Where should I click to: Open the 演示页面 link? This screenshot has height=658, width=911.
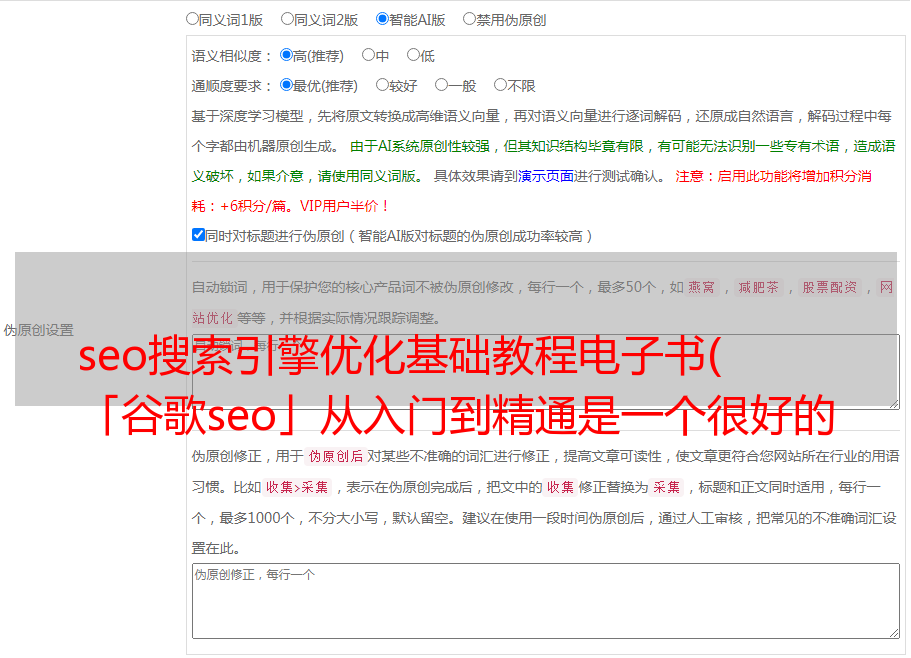tap(545, 176)
